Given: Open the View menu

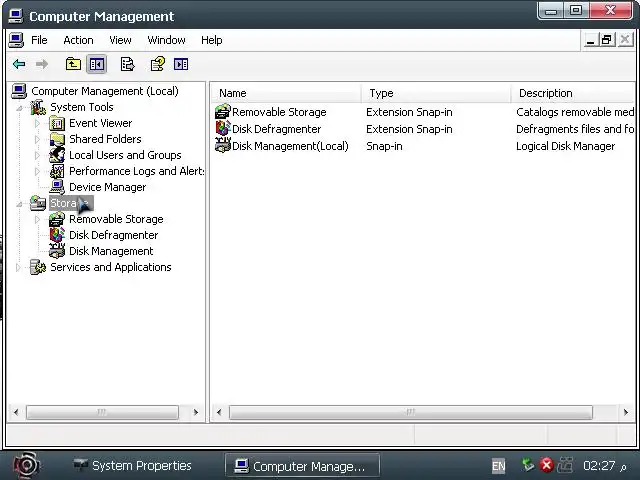Looking at the screenshot, I should [120, 40].
